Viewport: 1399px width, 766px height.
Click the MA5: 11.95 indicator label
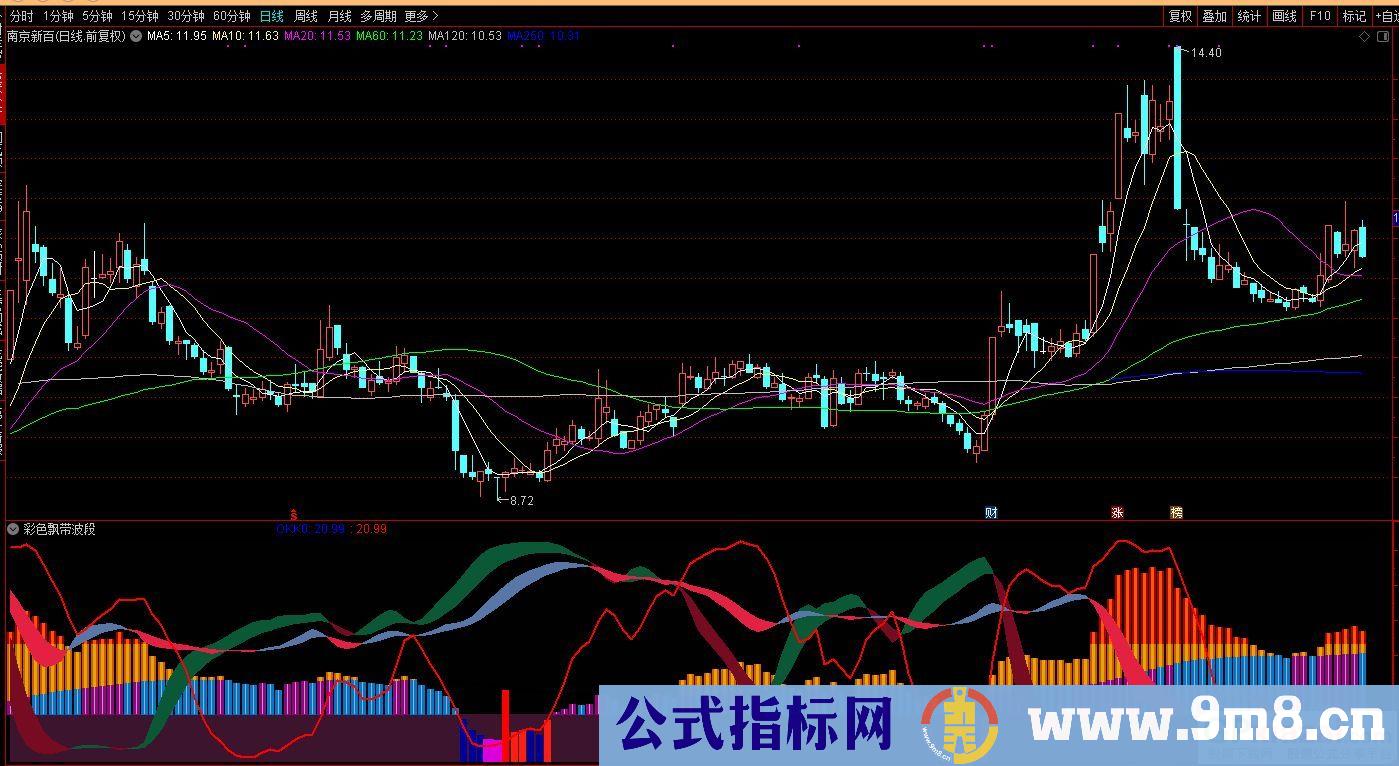pos(177,36)
